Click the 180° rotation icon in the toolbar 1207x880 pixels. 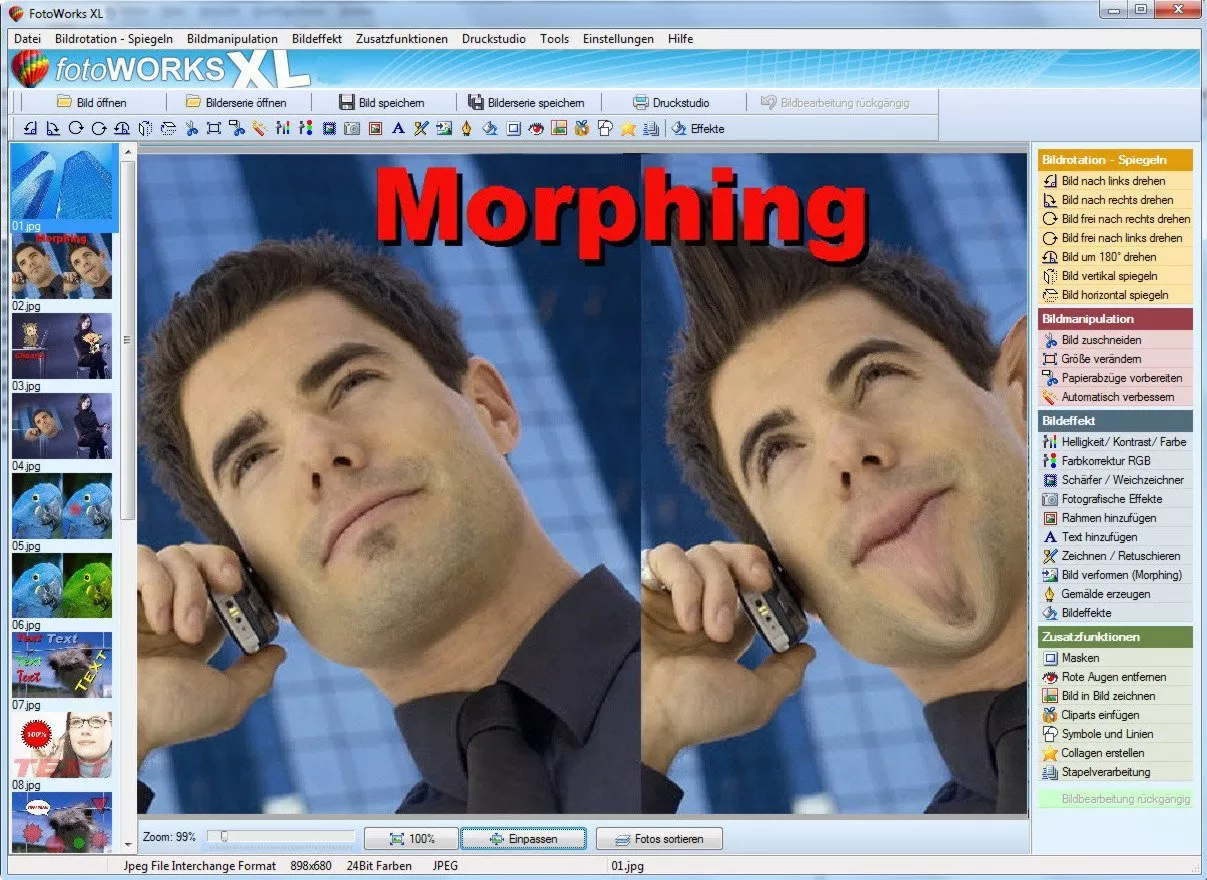(x=121, y=129)
